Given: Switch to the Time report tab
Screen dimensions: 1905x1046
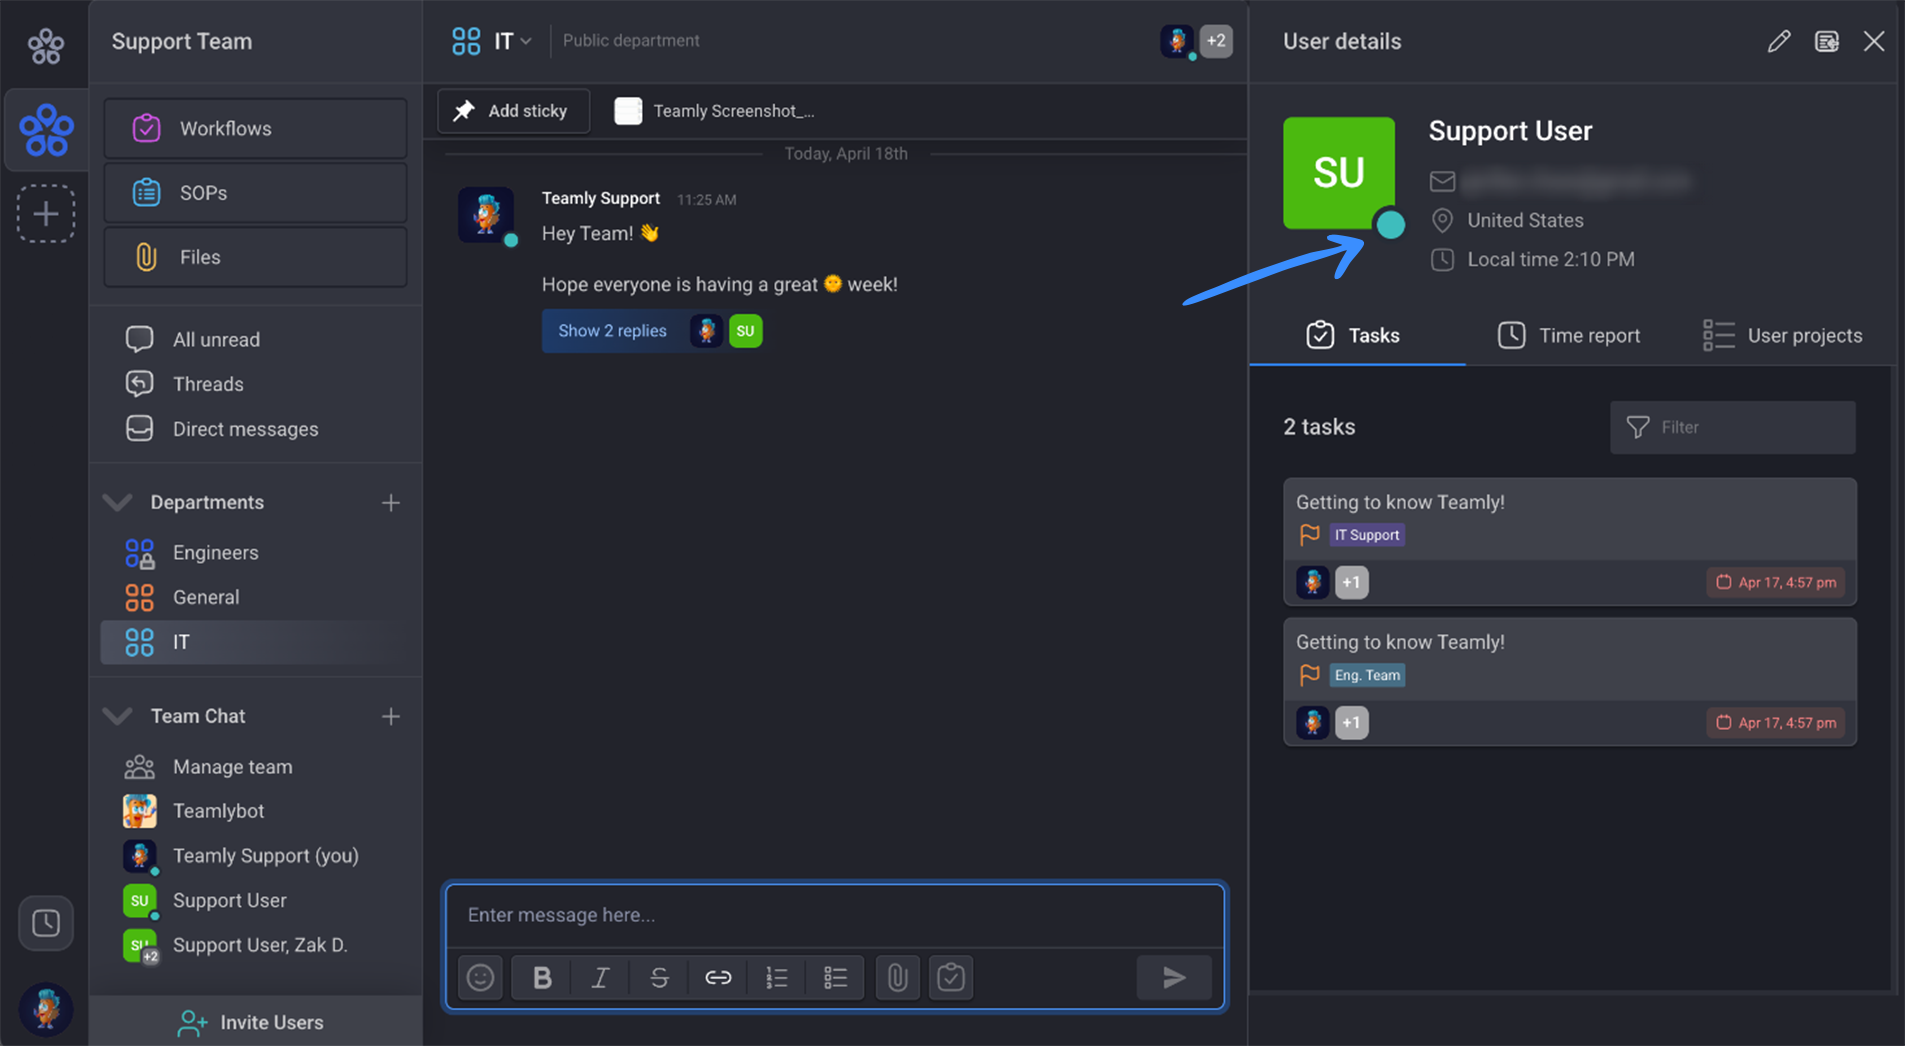Looking at the screenshot, I should coord(1568,336).
